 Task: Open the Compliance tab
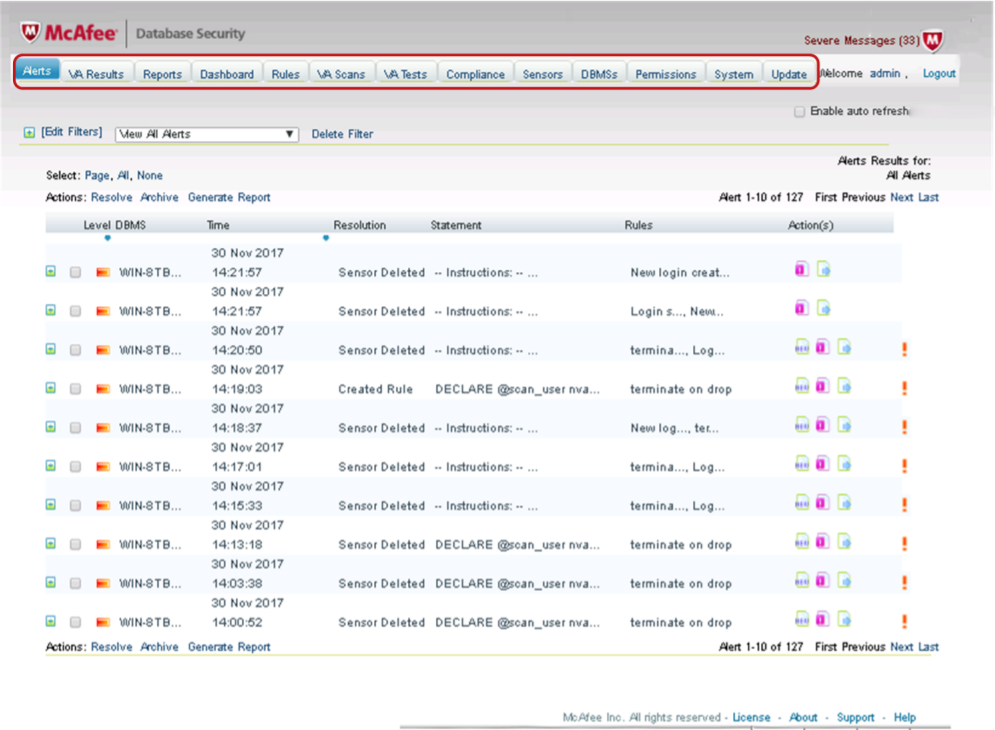click(475, 74)
